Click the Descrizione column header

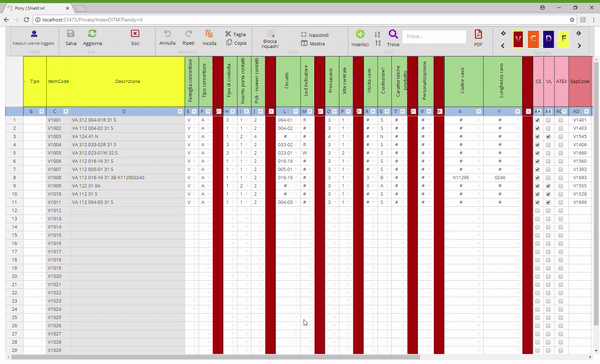click(x=127, y=82)
